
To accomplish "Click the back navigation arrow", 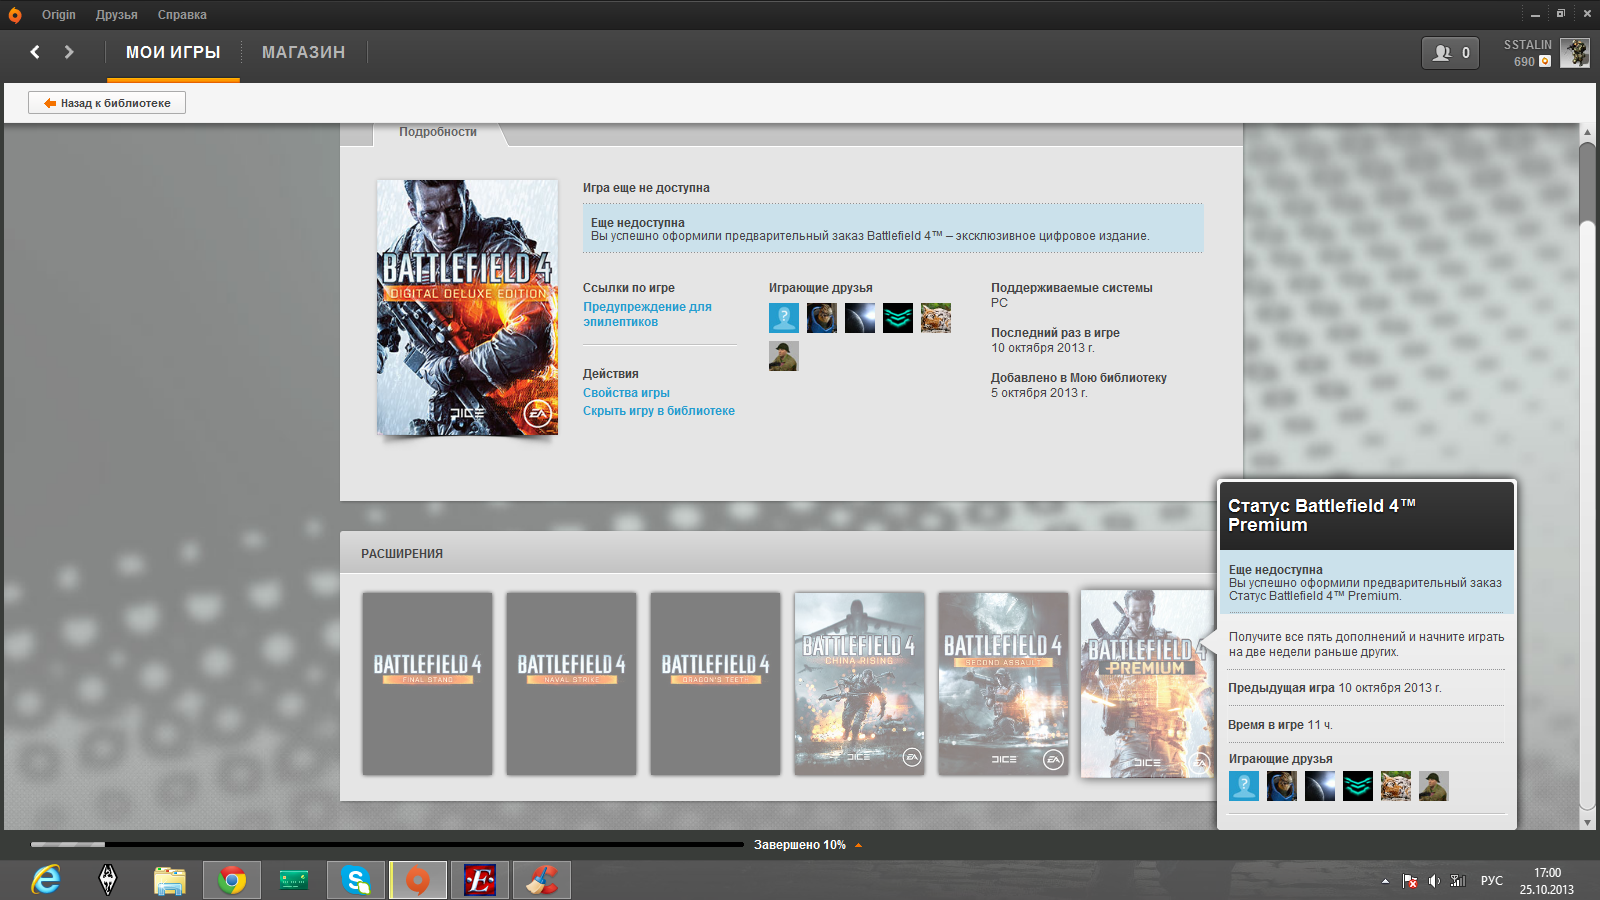I will 35,52.
